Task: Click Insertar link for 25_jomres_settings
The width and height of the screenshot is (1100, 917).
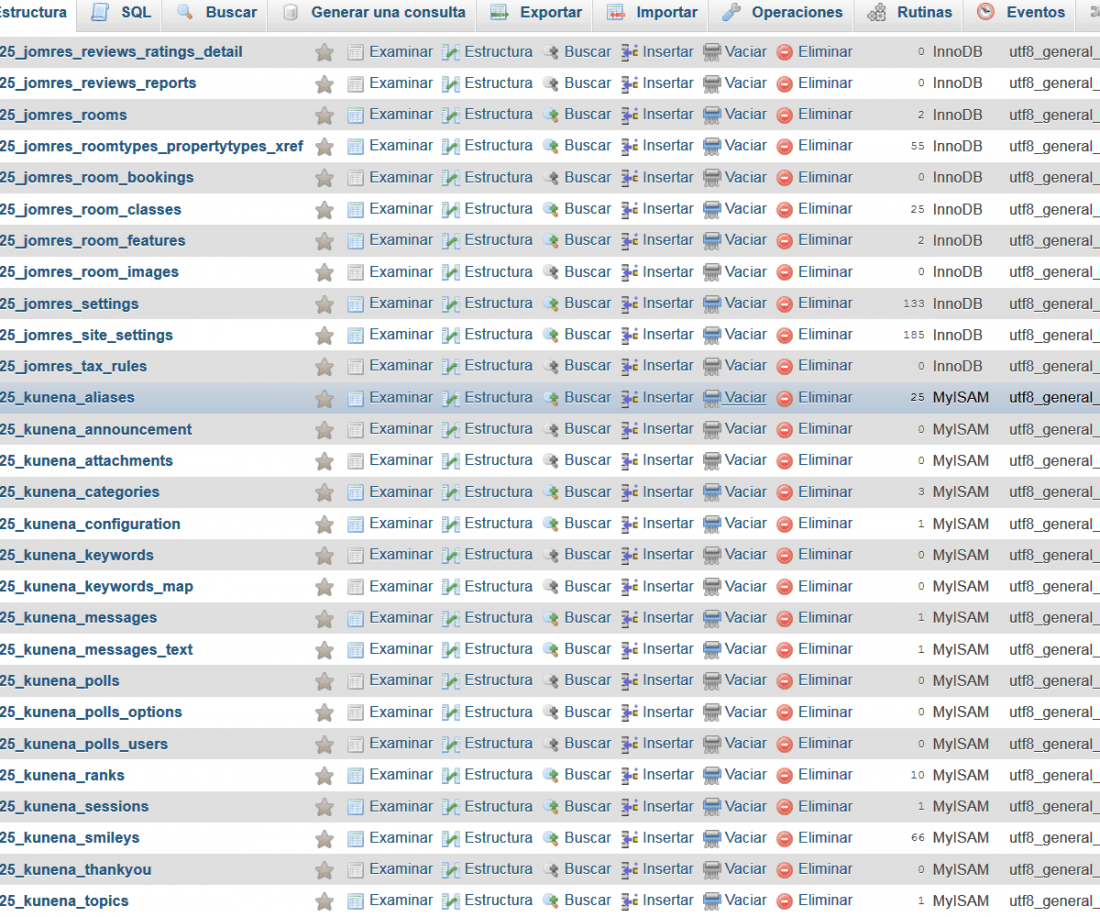Action: [668, 303]
